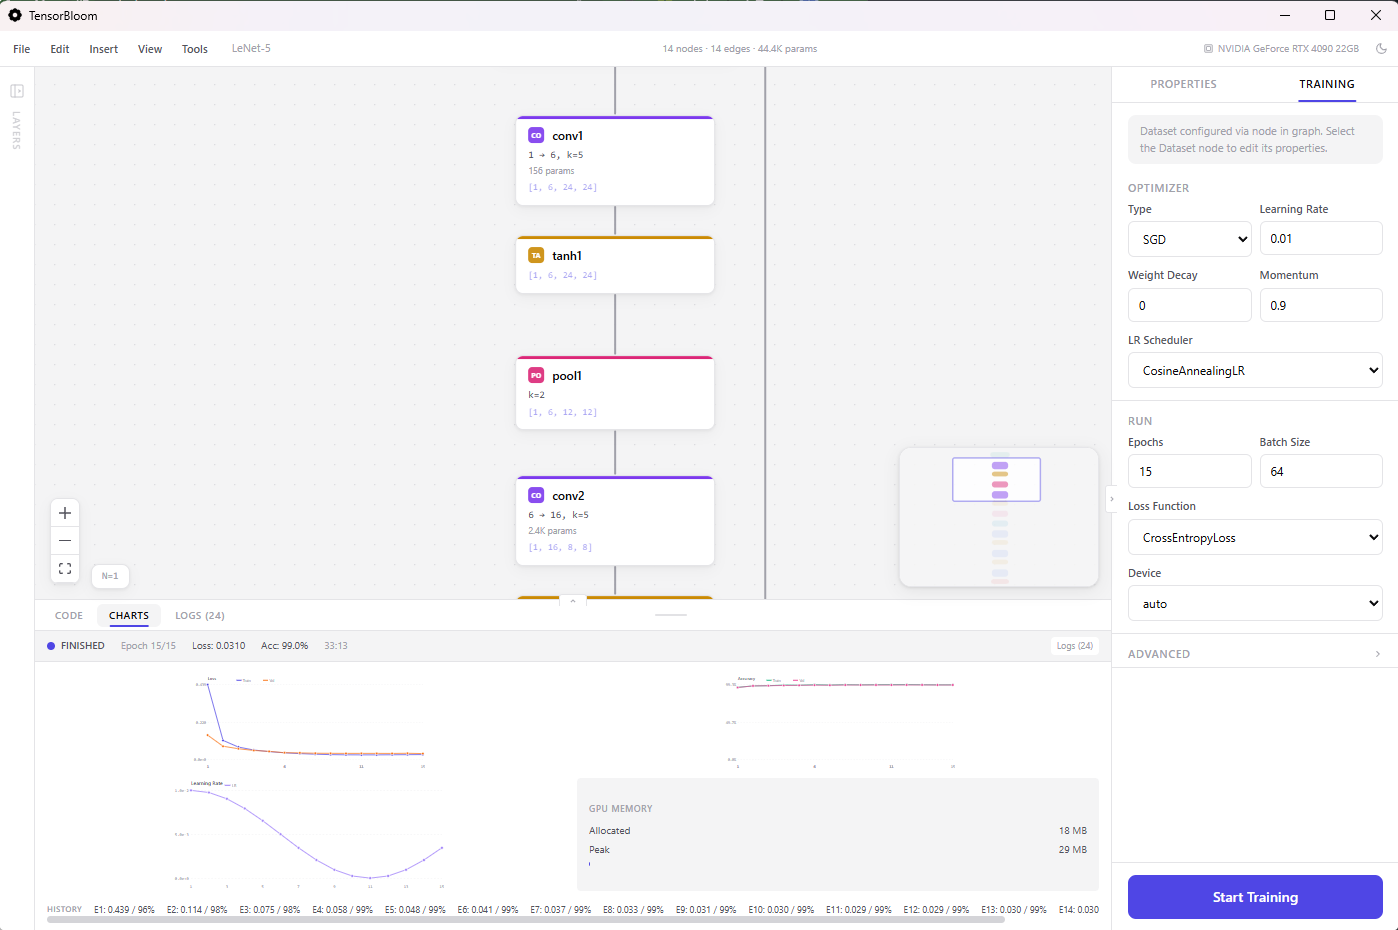The image size is (1398, 930).
Task: Toggle the N=1 batch display badge
Action: click(110, 576)
